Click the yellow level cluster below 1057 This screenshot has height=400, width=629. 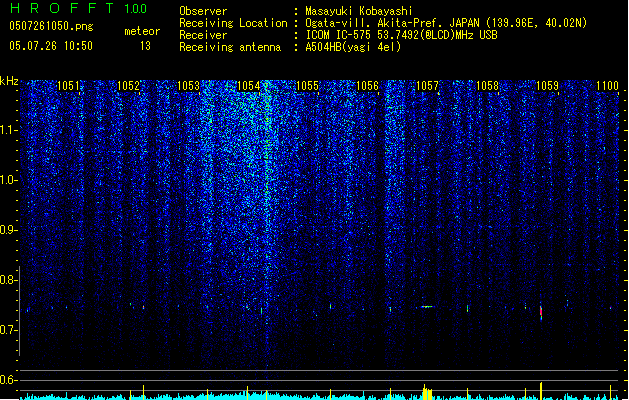coord(428,393)
